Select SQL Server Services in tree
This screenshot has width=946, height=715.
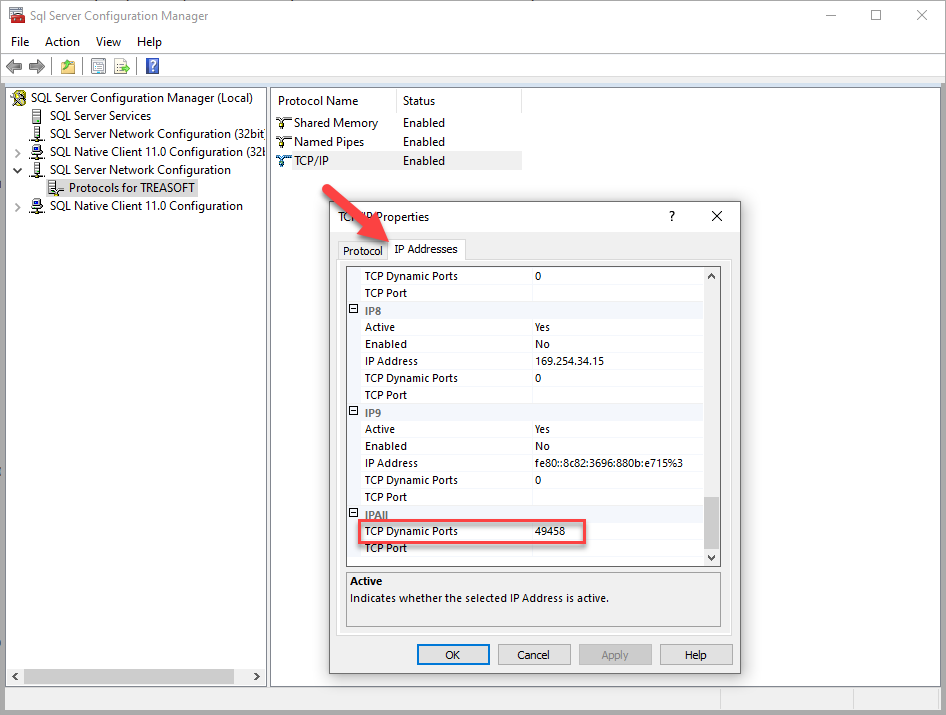point(100,116)
